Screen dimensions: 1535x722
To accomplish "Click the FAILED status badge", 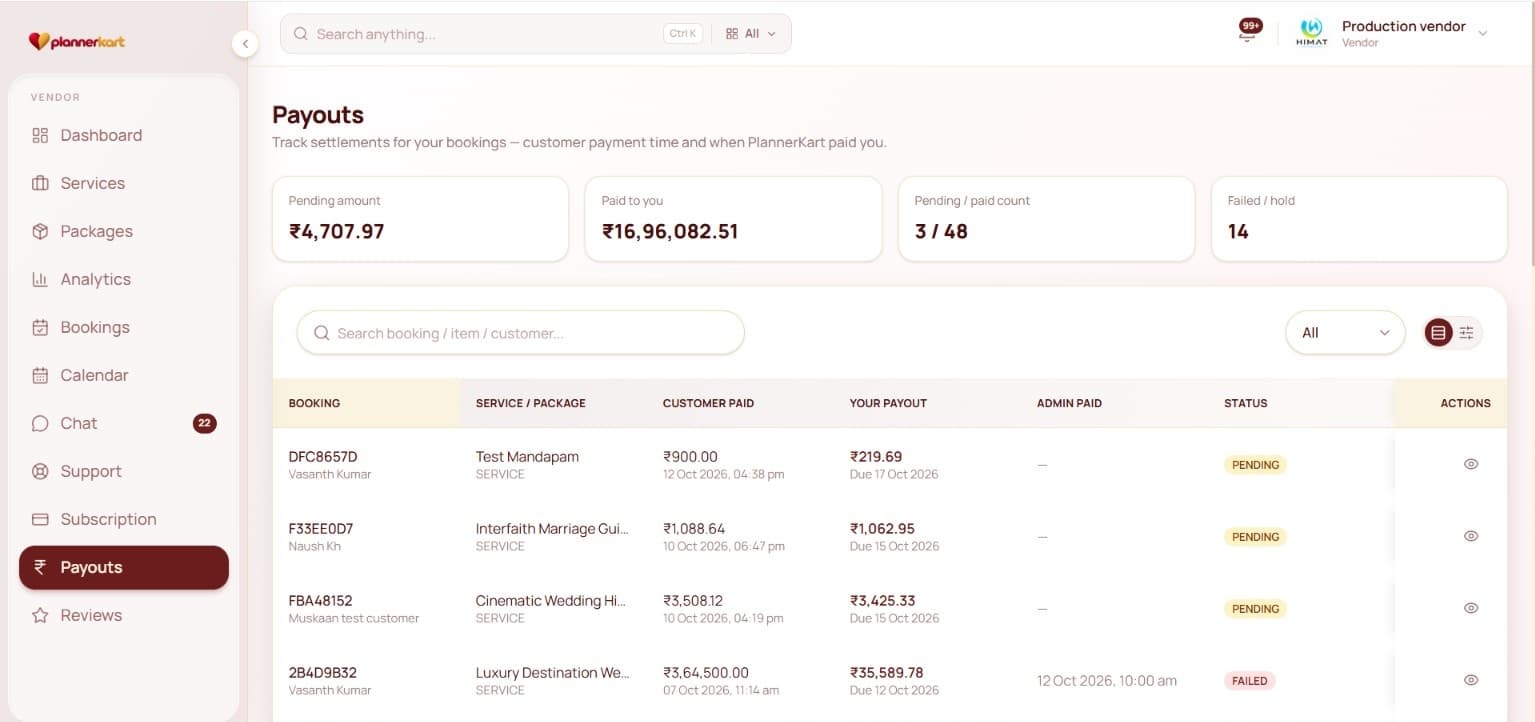I will coord(1249,681).
